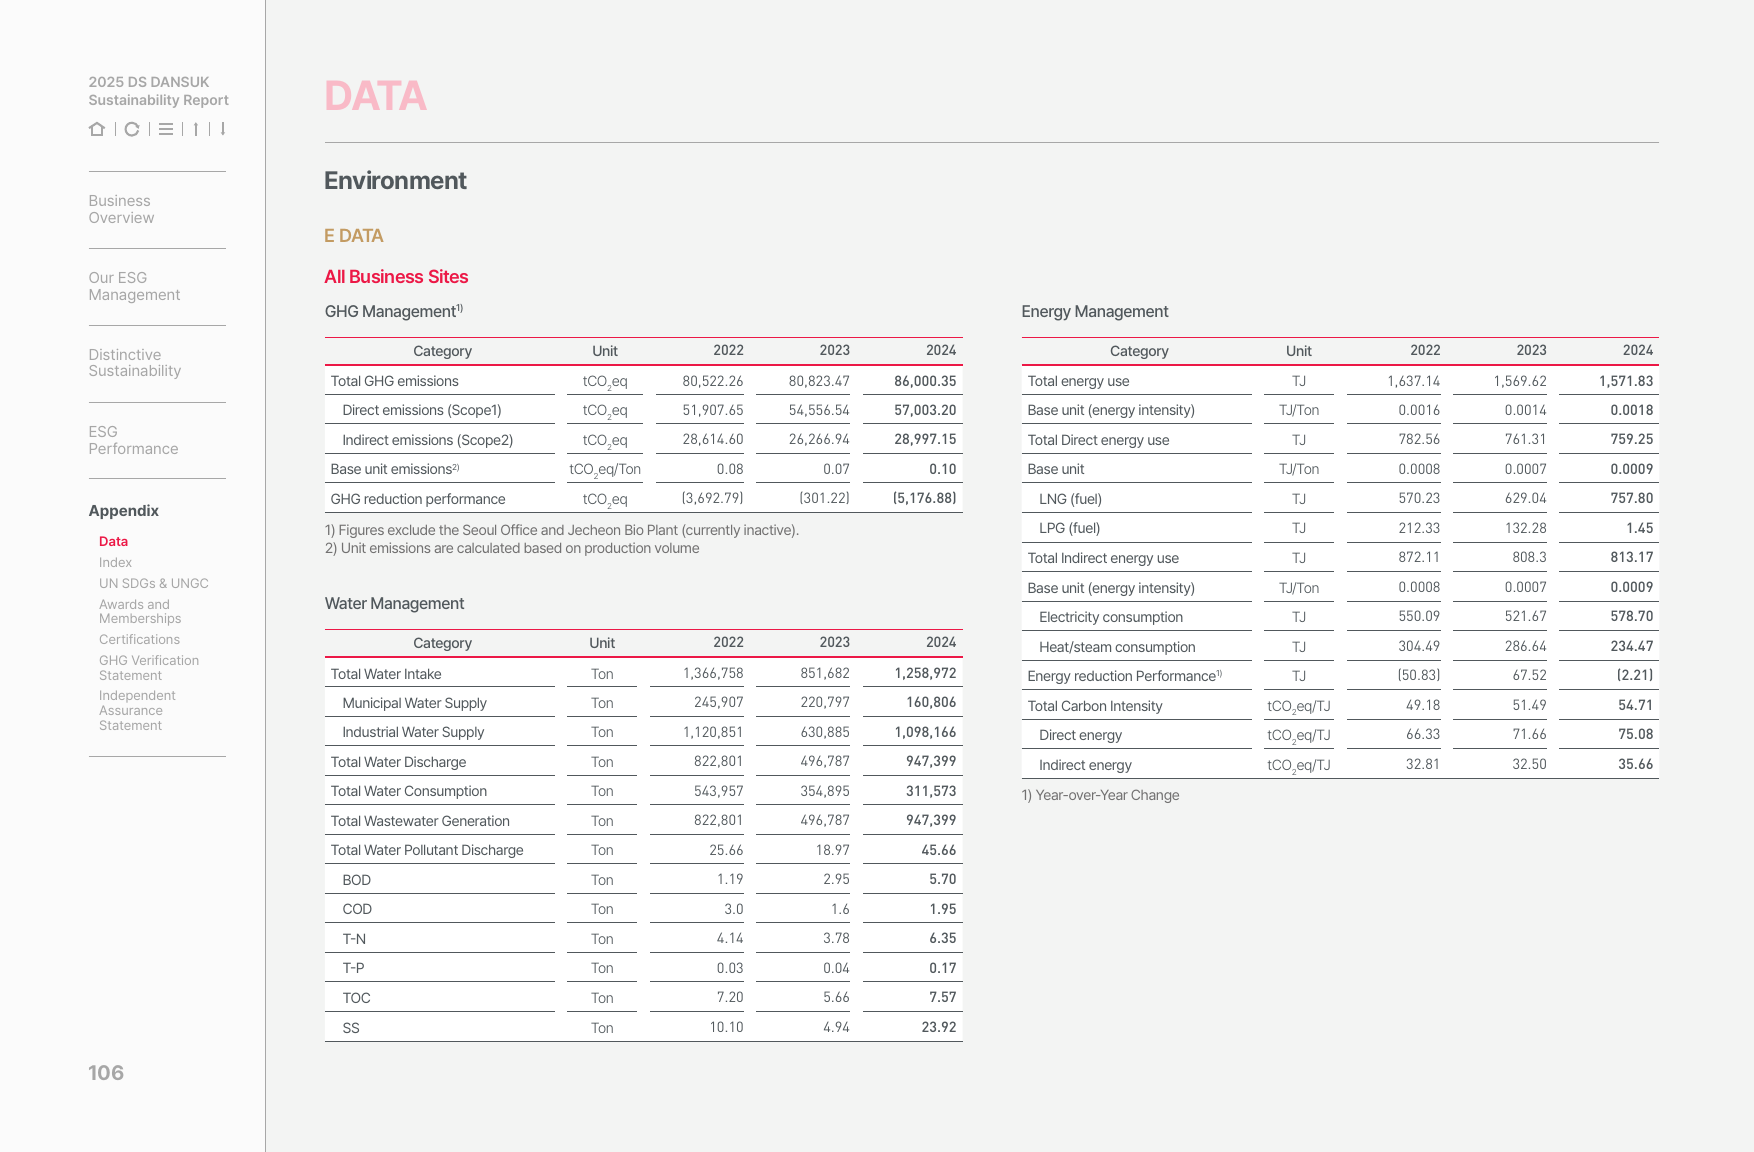
Task: Click 'Total Carbon Intensity' row label
Action: pos(1095,706)
